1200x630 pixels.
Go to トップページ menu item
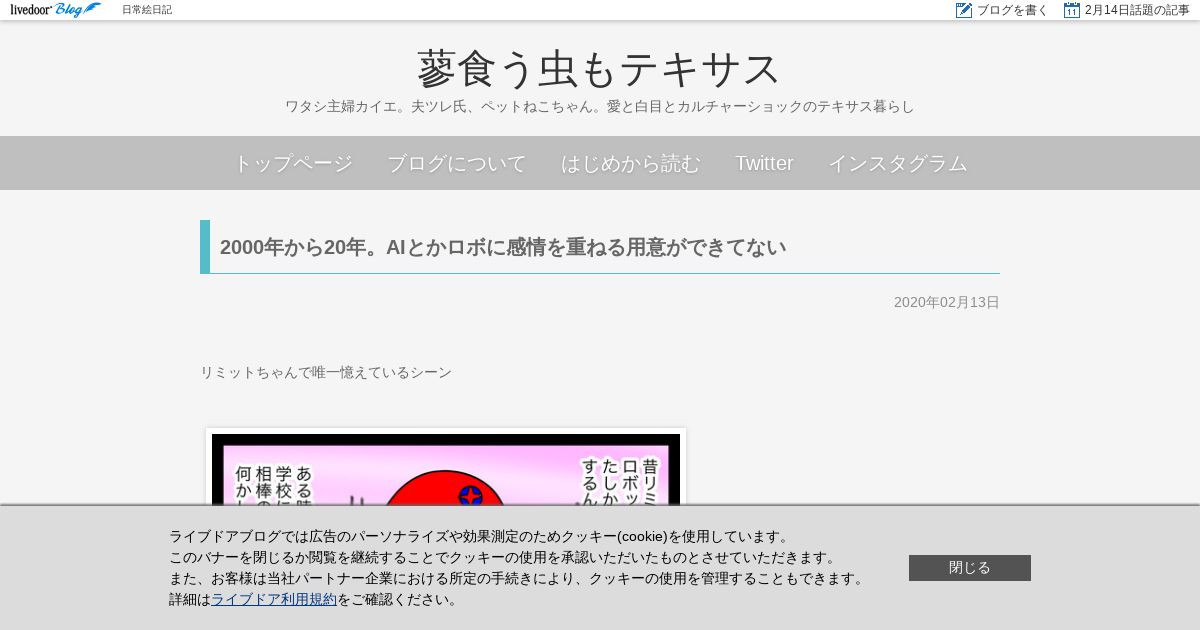point(293,163)
